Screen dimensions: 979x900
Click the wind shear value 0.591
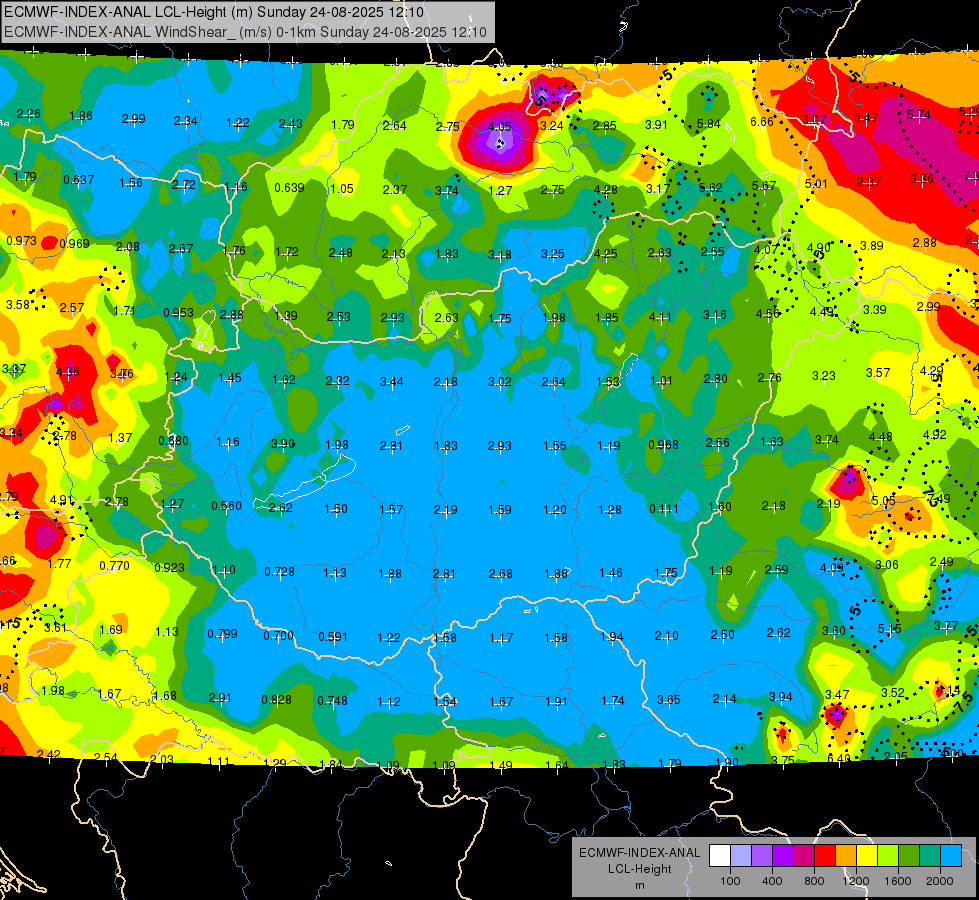coord(333,636)
